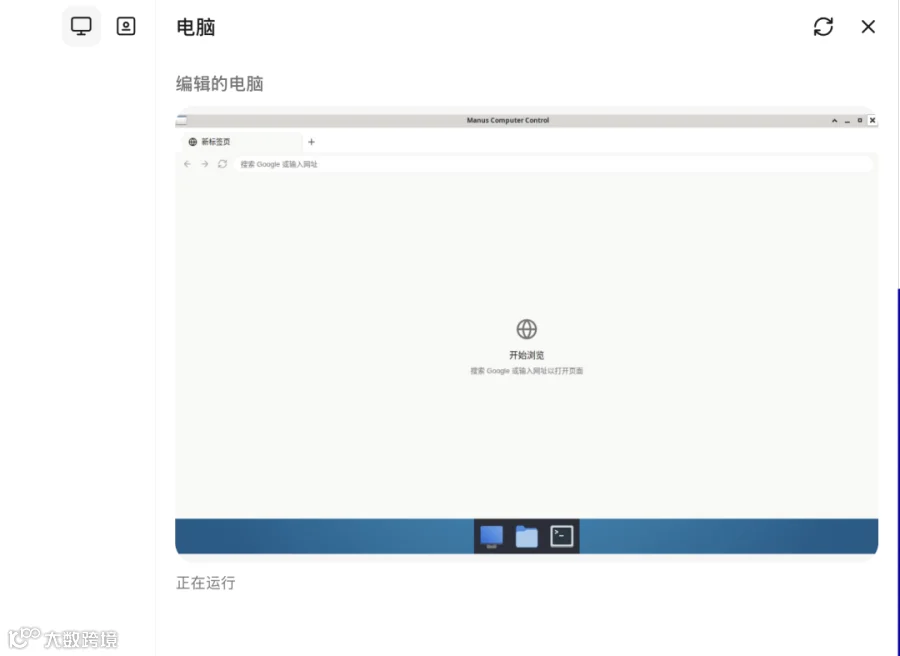Open the 新标签页 browser tab
This screenshot has width=900, height=656.
[242, 142]
